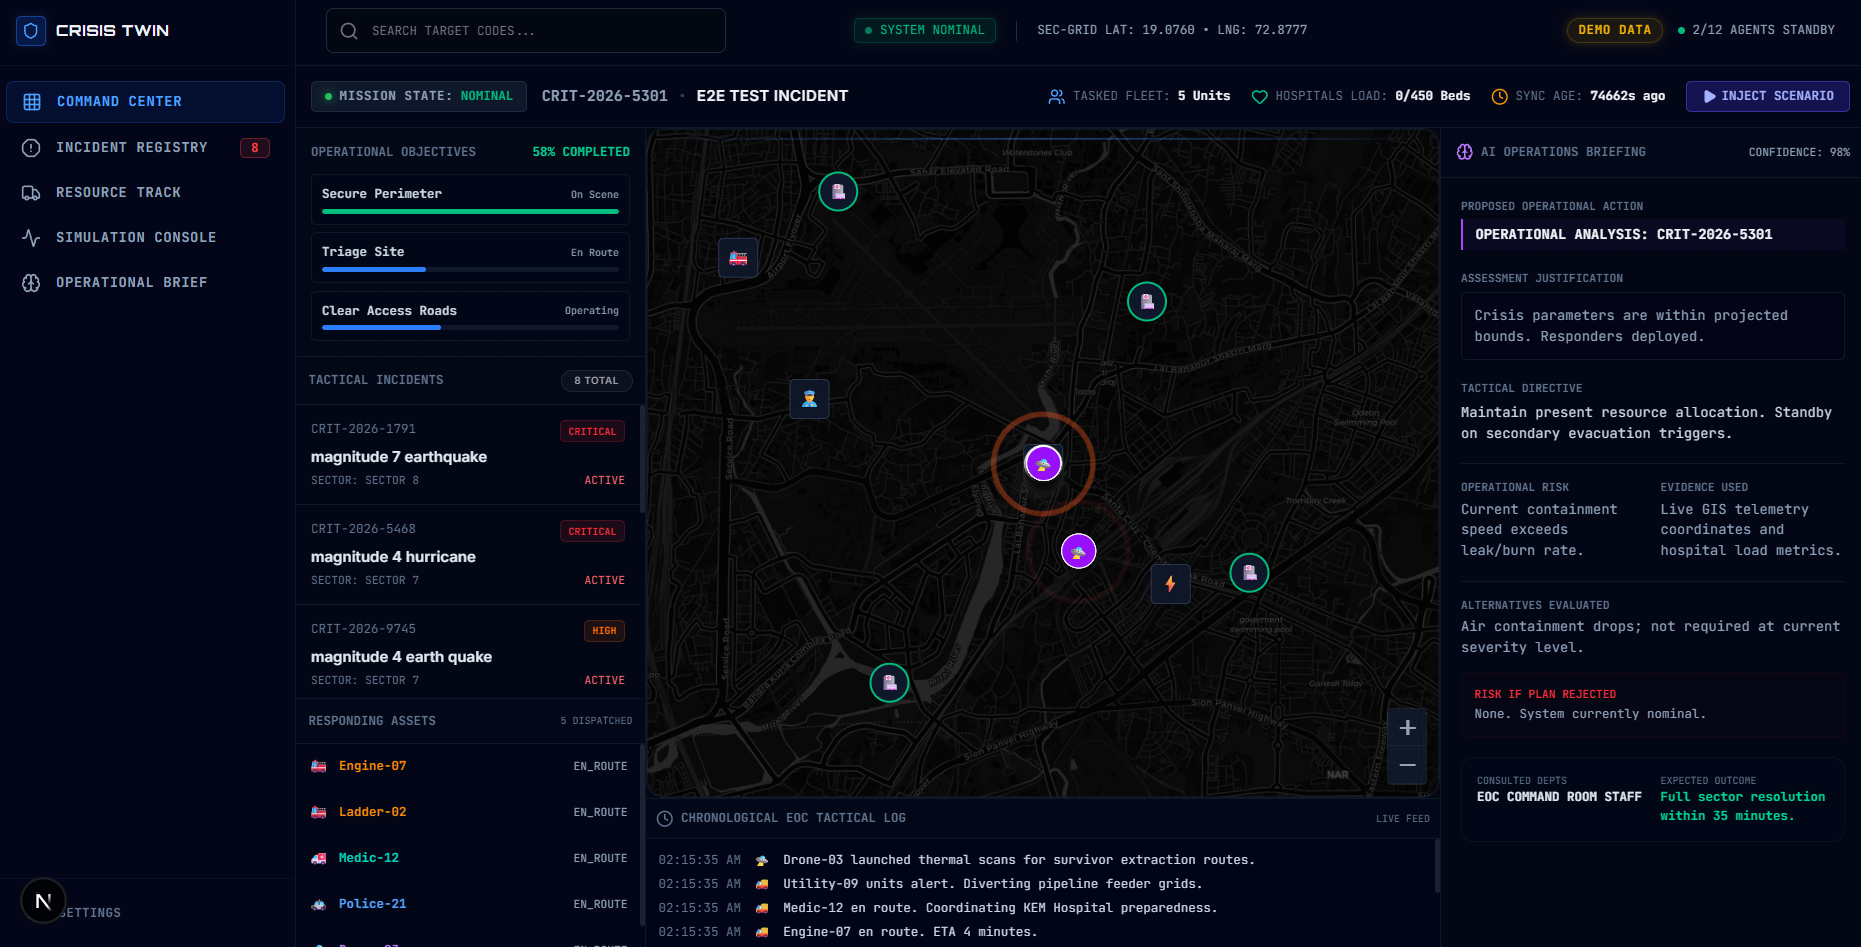This screenshot has width=1861, height=947.
Task: Zoom out of the map with minus
Action: (1407, 766)
